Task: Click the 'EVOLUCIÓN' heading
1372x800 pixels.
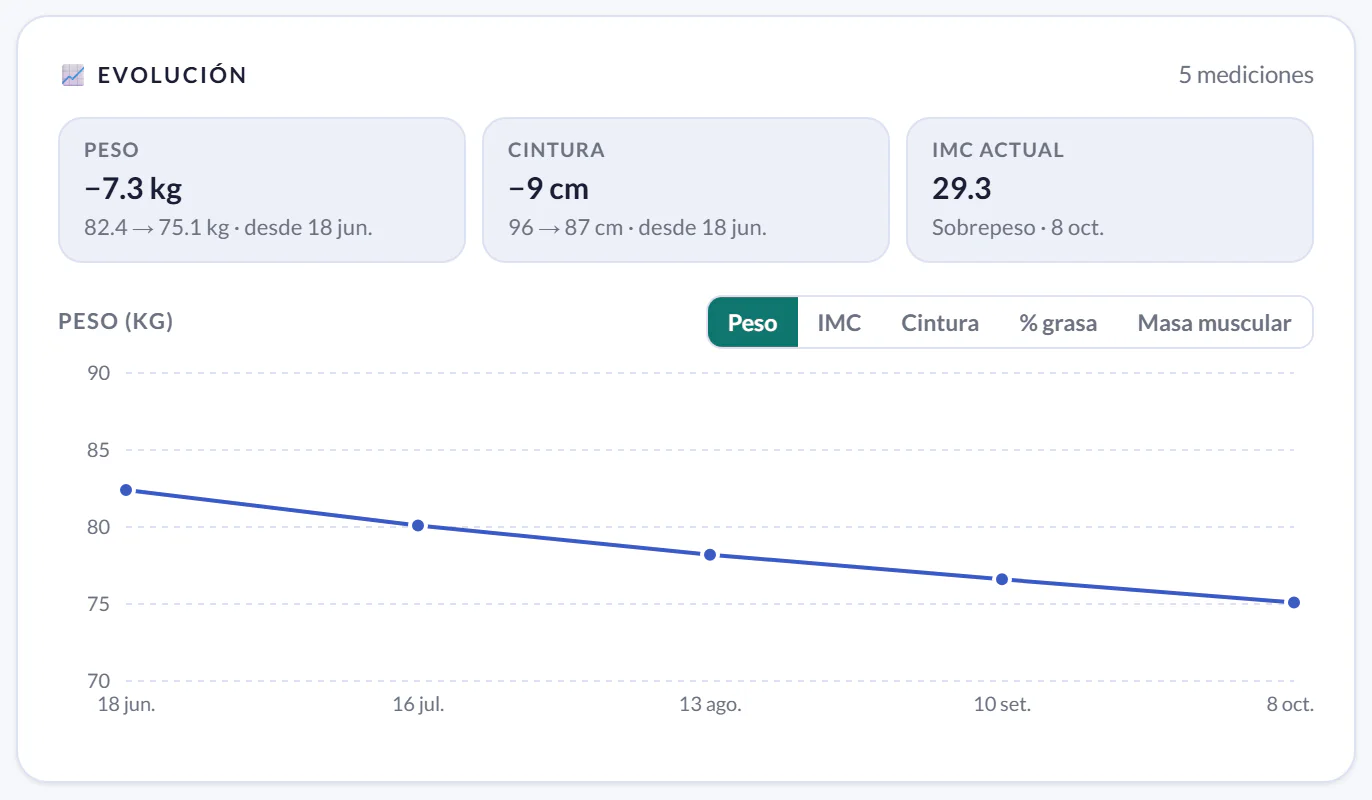Action: click(172, 75)
